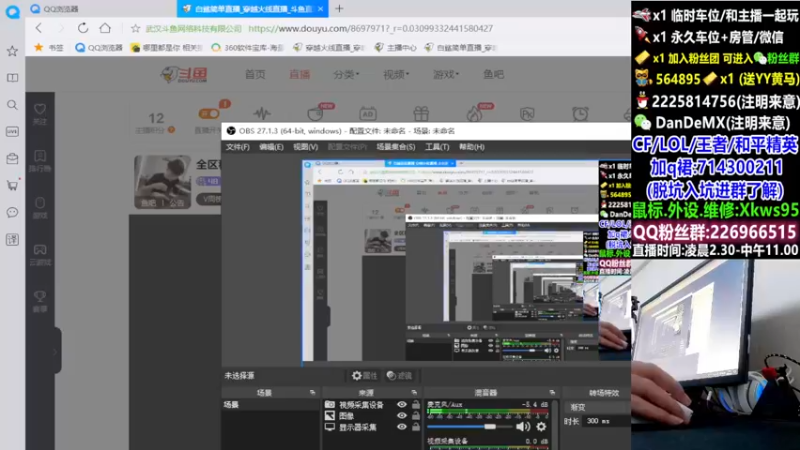
Task: Expand the 视频 dropdown in the Douyu navigation
Action: coord(396,74)
